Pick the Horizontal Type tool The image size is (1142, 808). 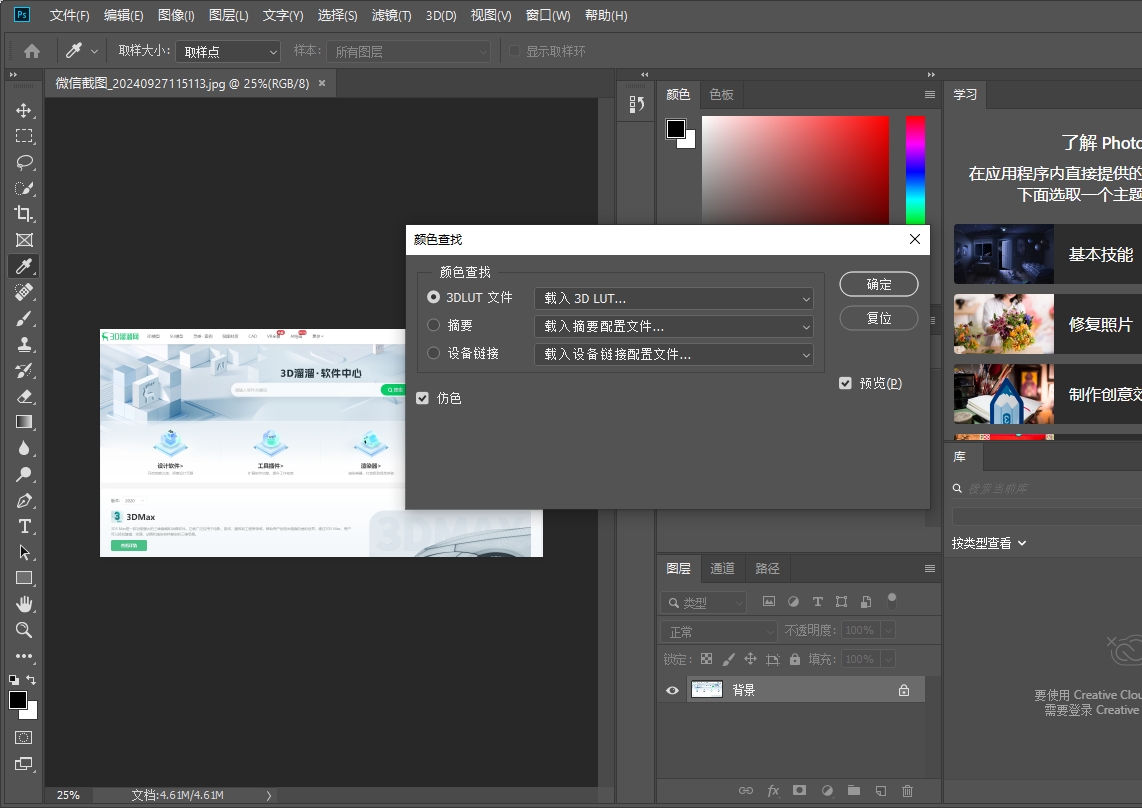coord(24,526)
